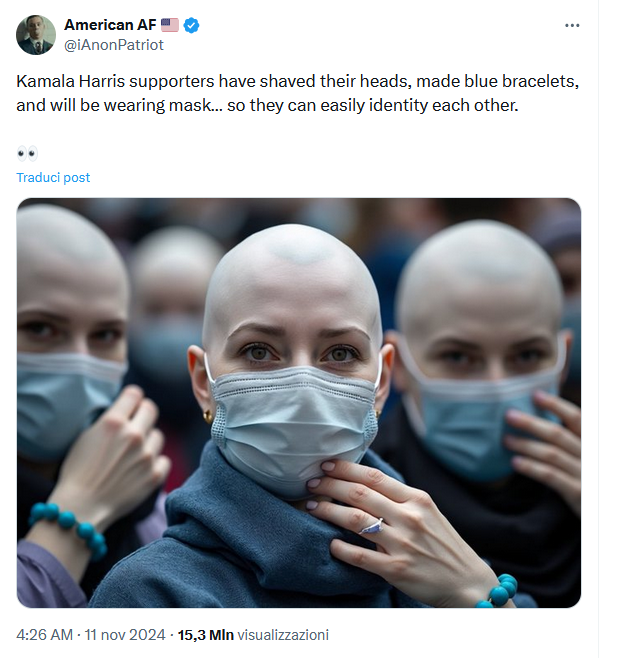Open the attached photo of masked woman

299,403
